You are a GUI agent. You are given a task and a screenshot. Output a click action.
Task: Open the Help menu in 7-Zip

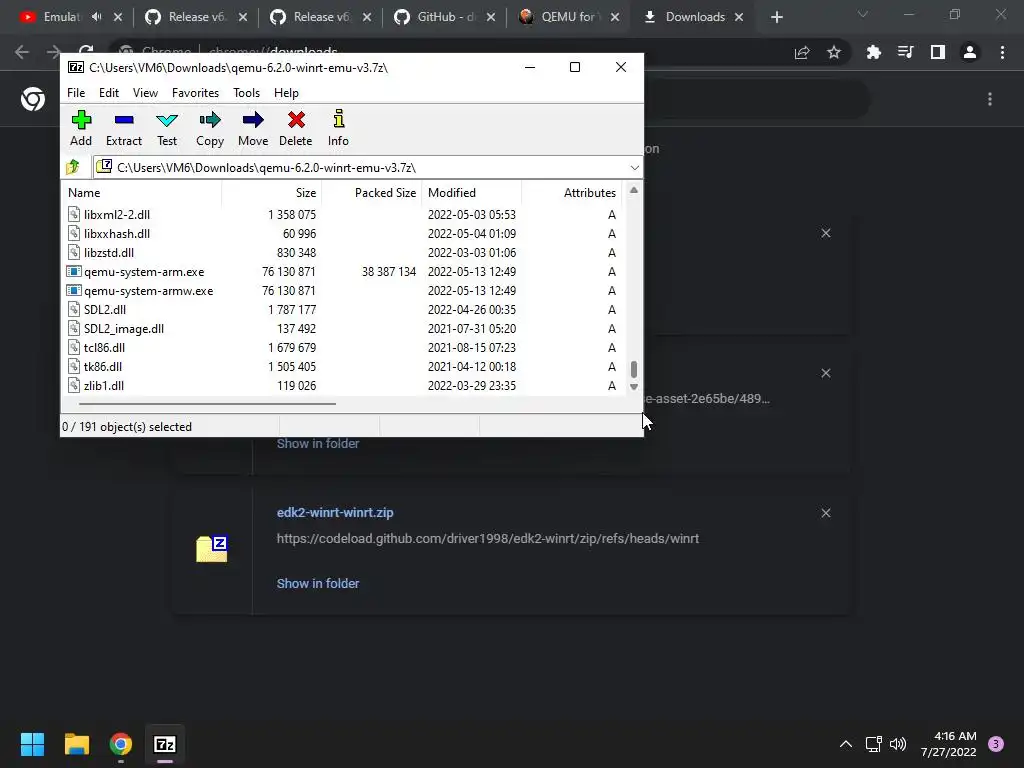coord(286,93)
